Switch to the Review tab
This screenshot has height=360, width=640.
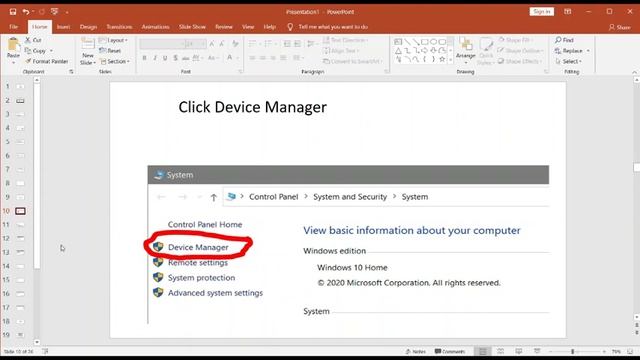(x=224, y=27)
